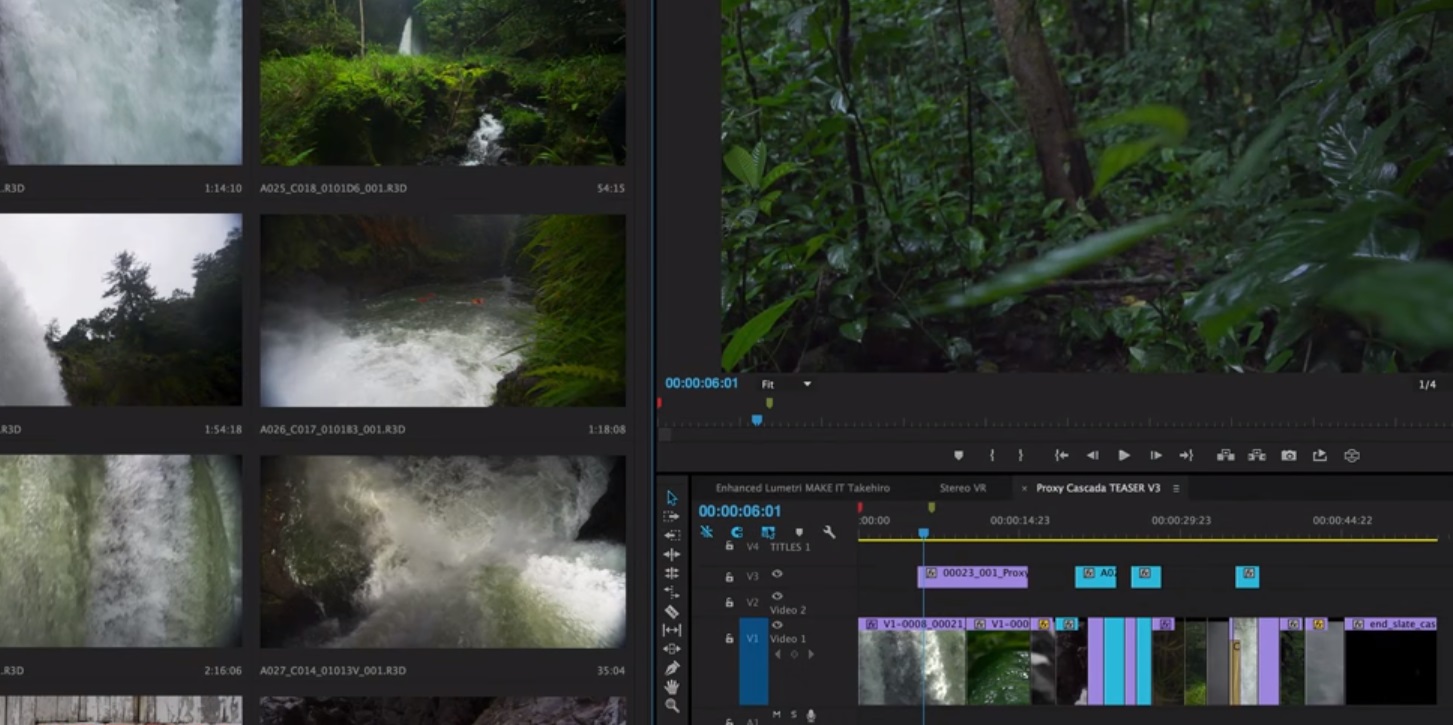Step forward one frame

point(1155,455)
